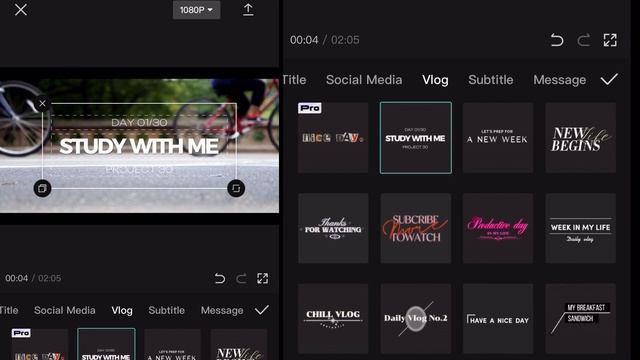Choose Have A Nice Day template
640x360 pixels.
pyautogui.click(x=498, y=318)
